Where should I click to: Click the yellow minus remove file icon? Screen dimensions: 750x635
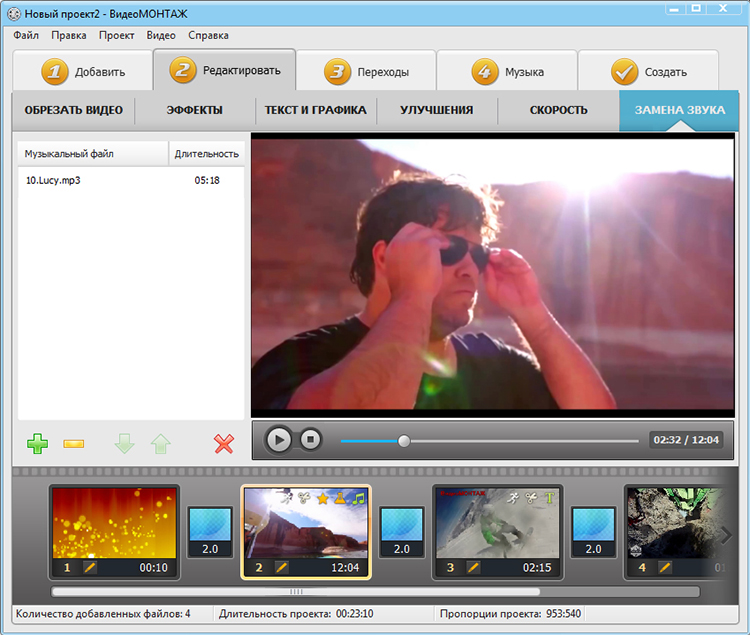click(74, 444)
